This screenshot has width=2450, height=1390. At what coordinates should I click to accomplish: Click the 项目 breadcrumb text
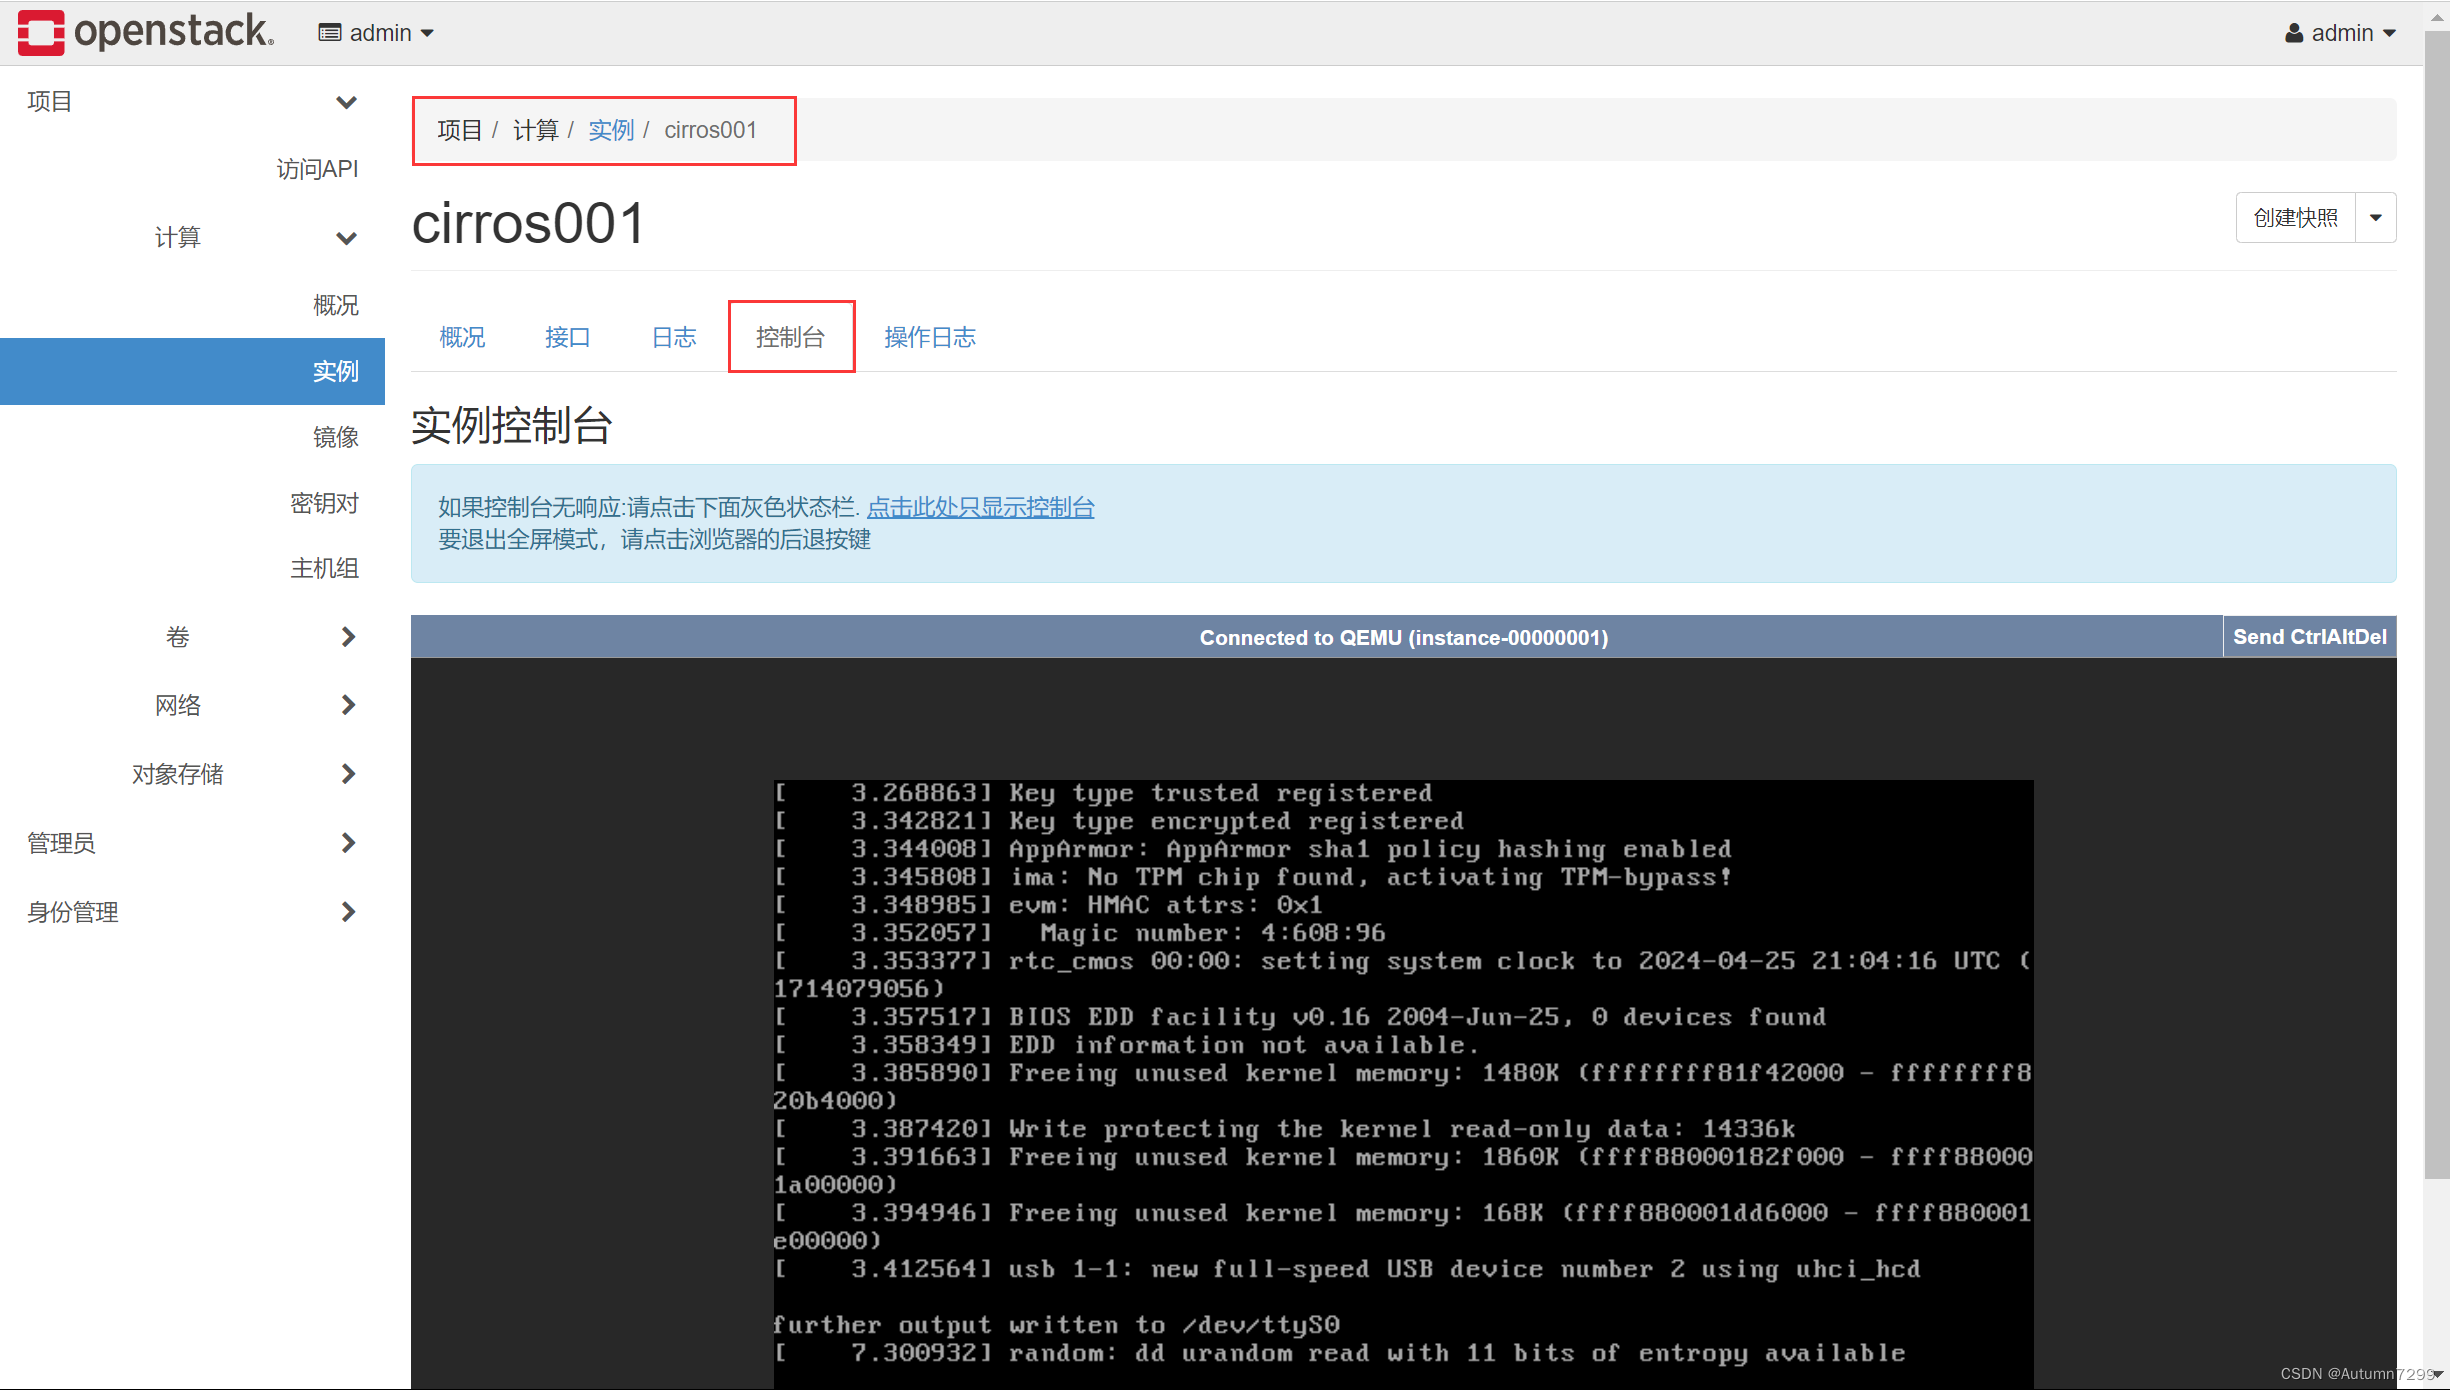click(x=459, y=130)
